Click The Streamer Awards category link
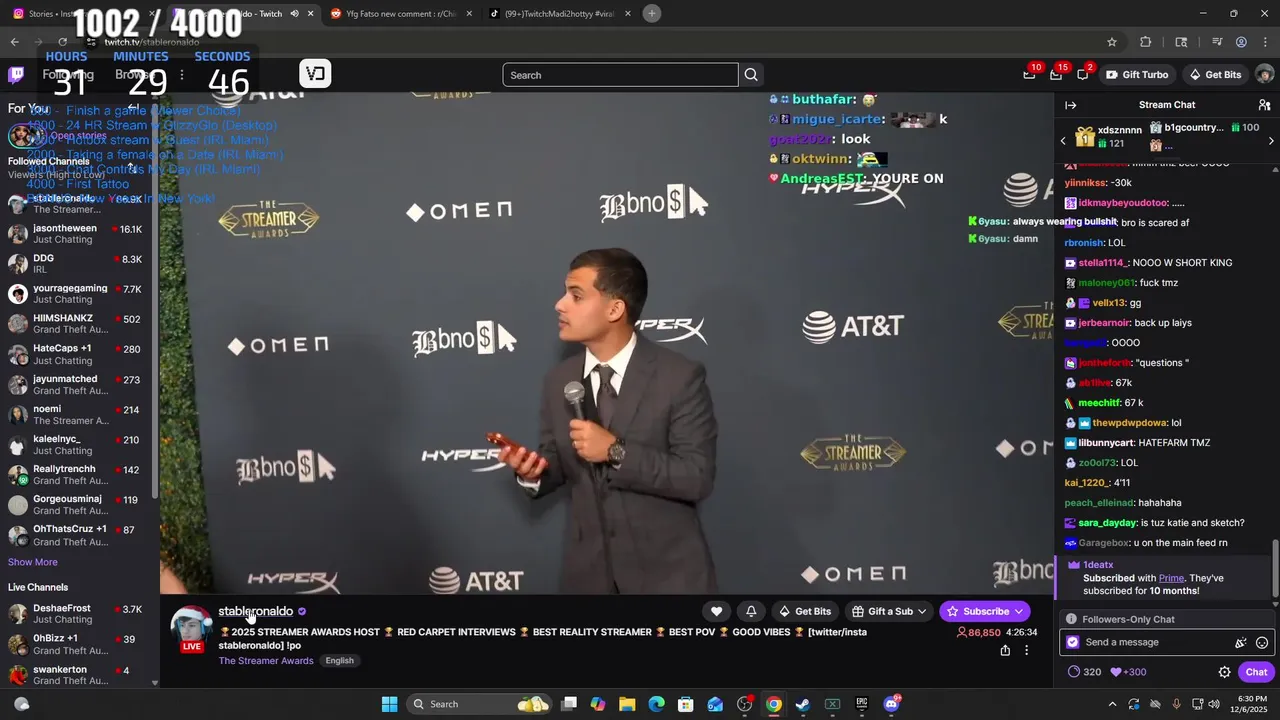The height and width of the screenshot is (720, 1280). 266,661
